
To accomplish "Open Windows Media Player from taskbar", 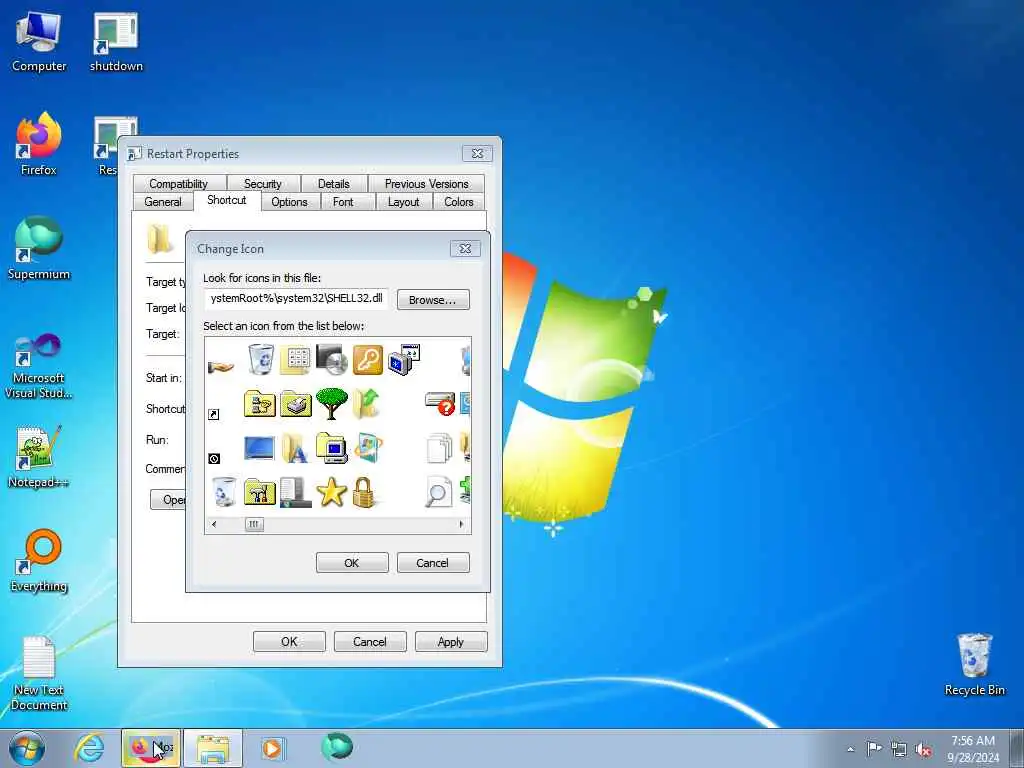I will (x=272, y=748).
